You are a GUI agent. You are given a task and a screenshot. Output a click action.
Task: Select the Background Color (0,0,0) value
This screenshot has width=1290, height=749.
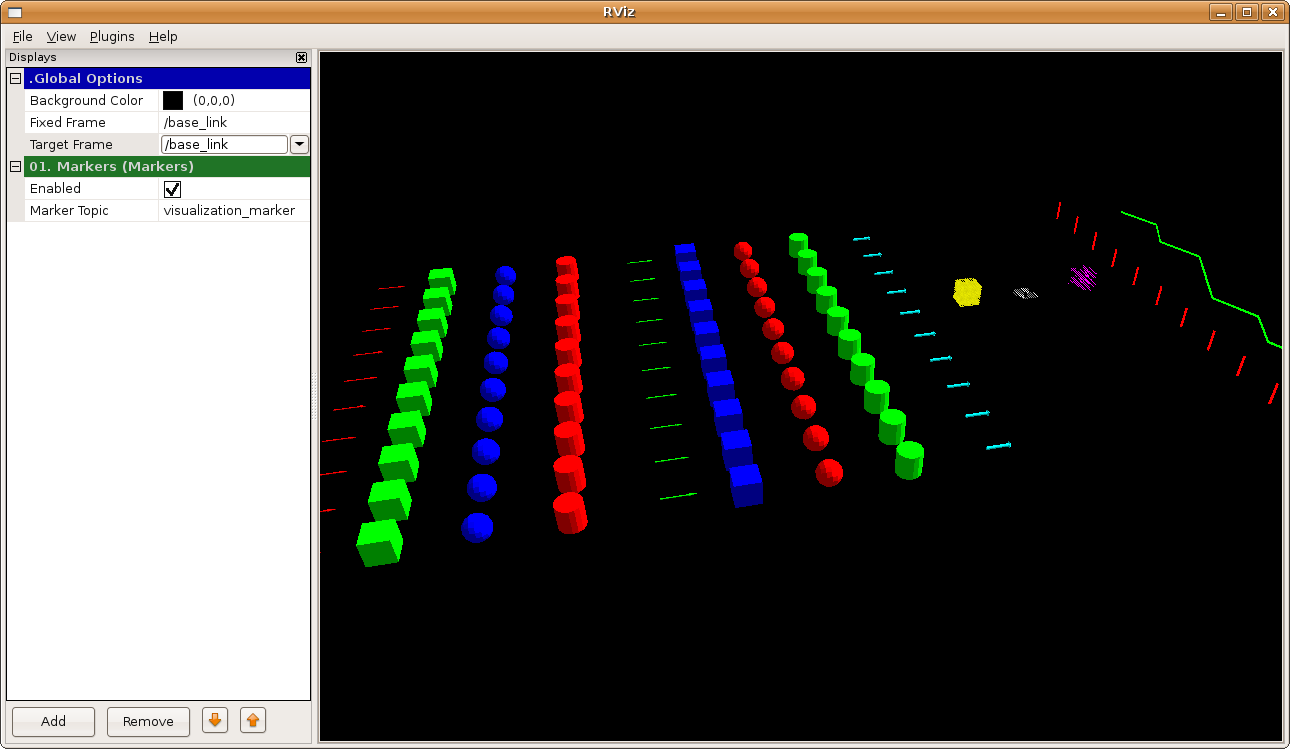tap(214, 100)
